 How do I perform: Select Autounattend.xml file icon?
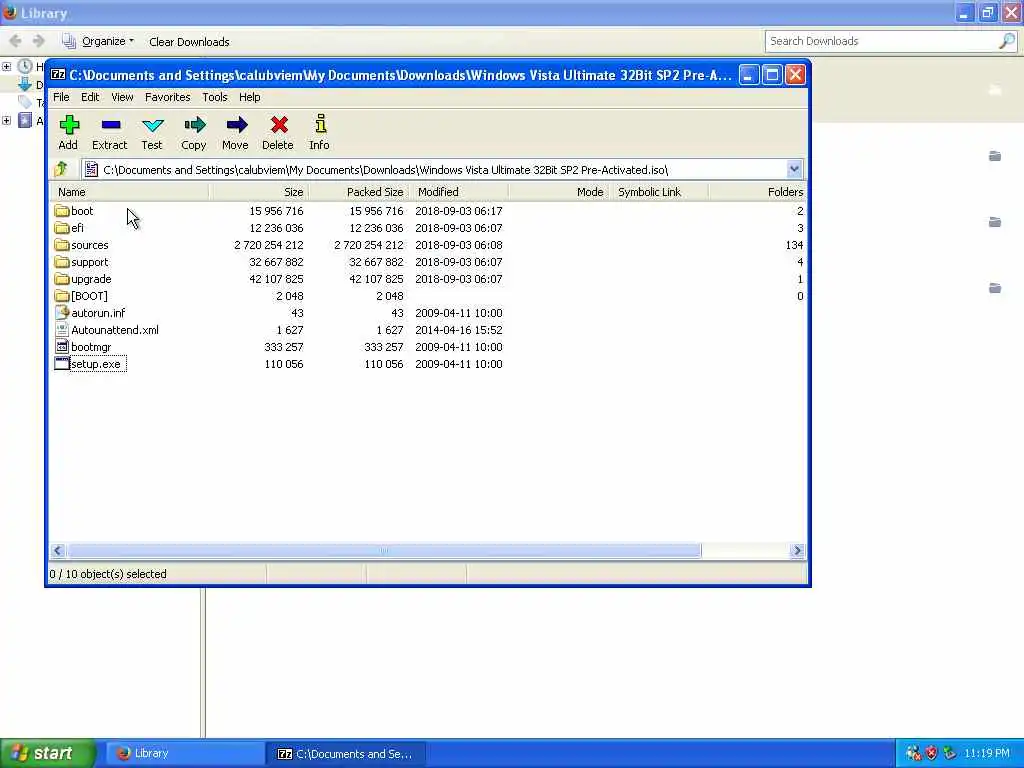tap(62, 330)
